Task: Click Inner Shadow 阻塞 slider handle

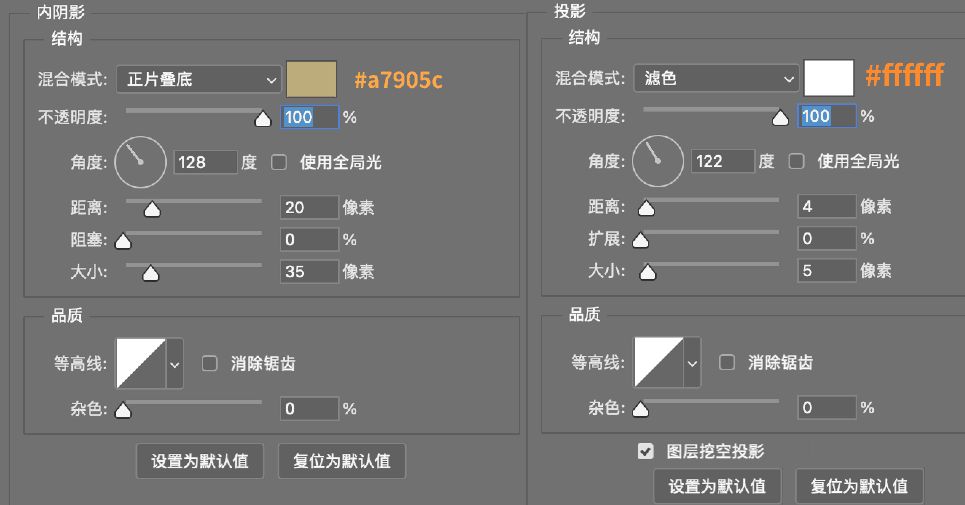Action: (x=123, y=241)
